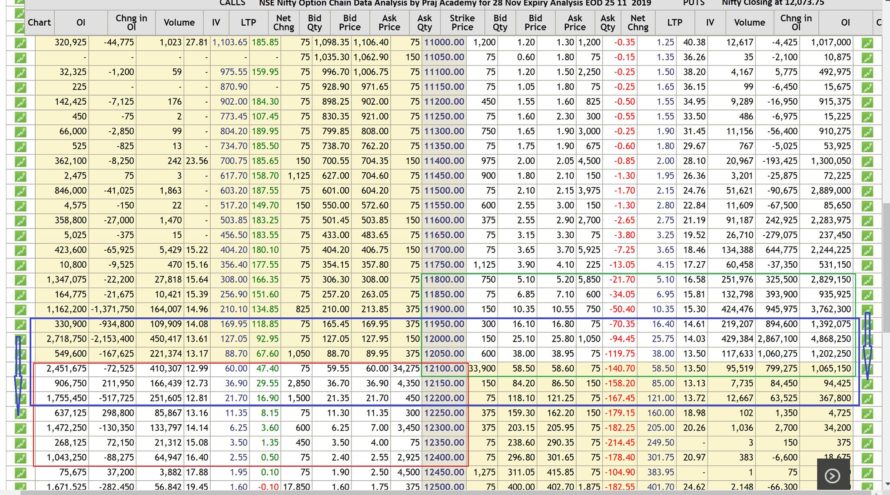Open calls chart icon for strike 11600.00
Screen dimensions: 890x495
(20, 220)
